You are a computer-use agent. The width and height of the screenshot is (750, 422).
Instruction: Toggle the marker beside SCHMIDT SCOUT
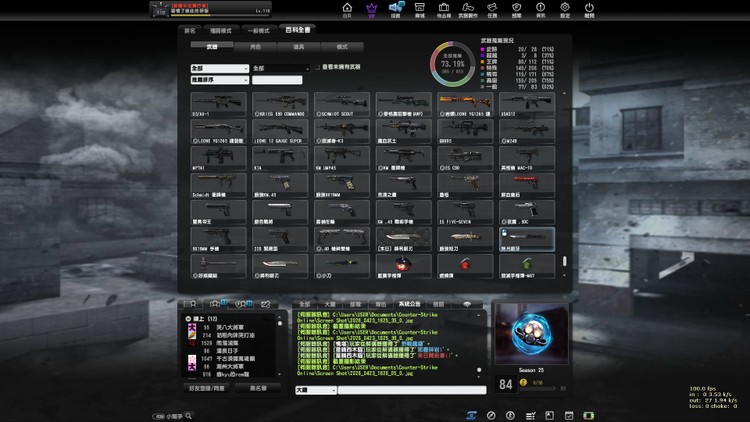317,115
